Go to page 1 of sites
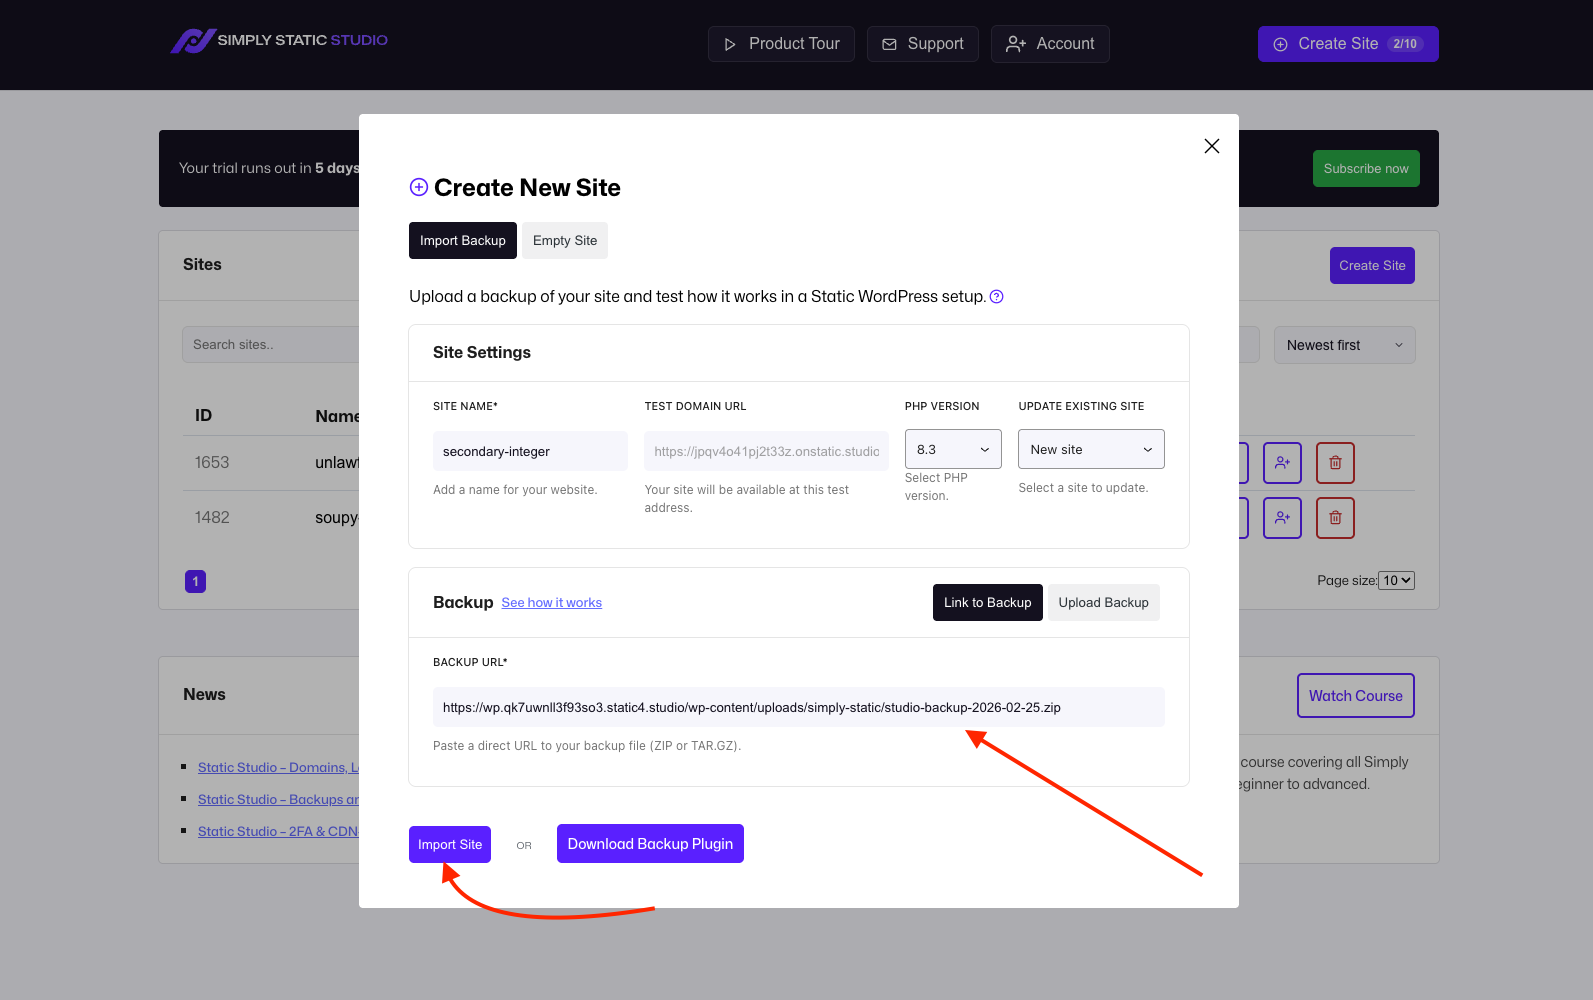 [196, 581]
